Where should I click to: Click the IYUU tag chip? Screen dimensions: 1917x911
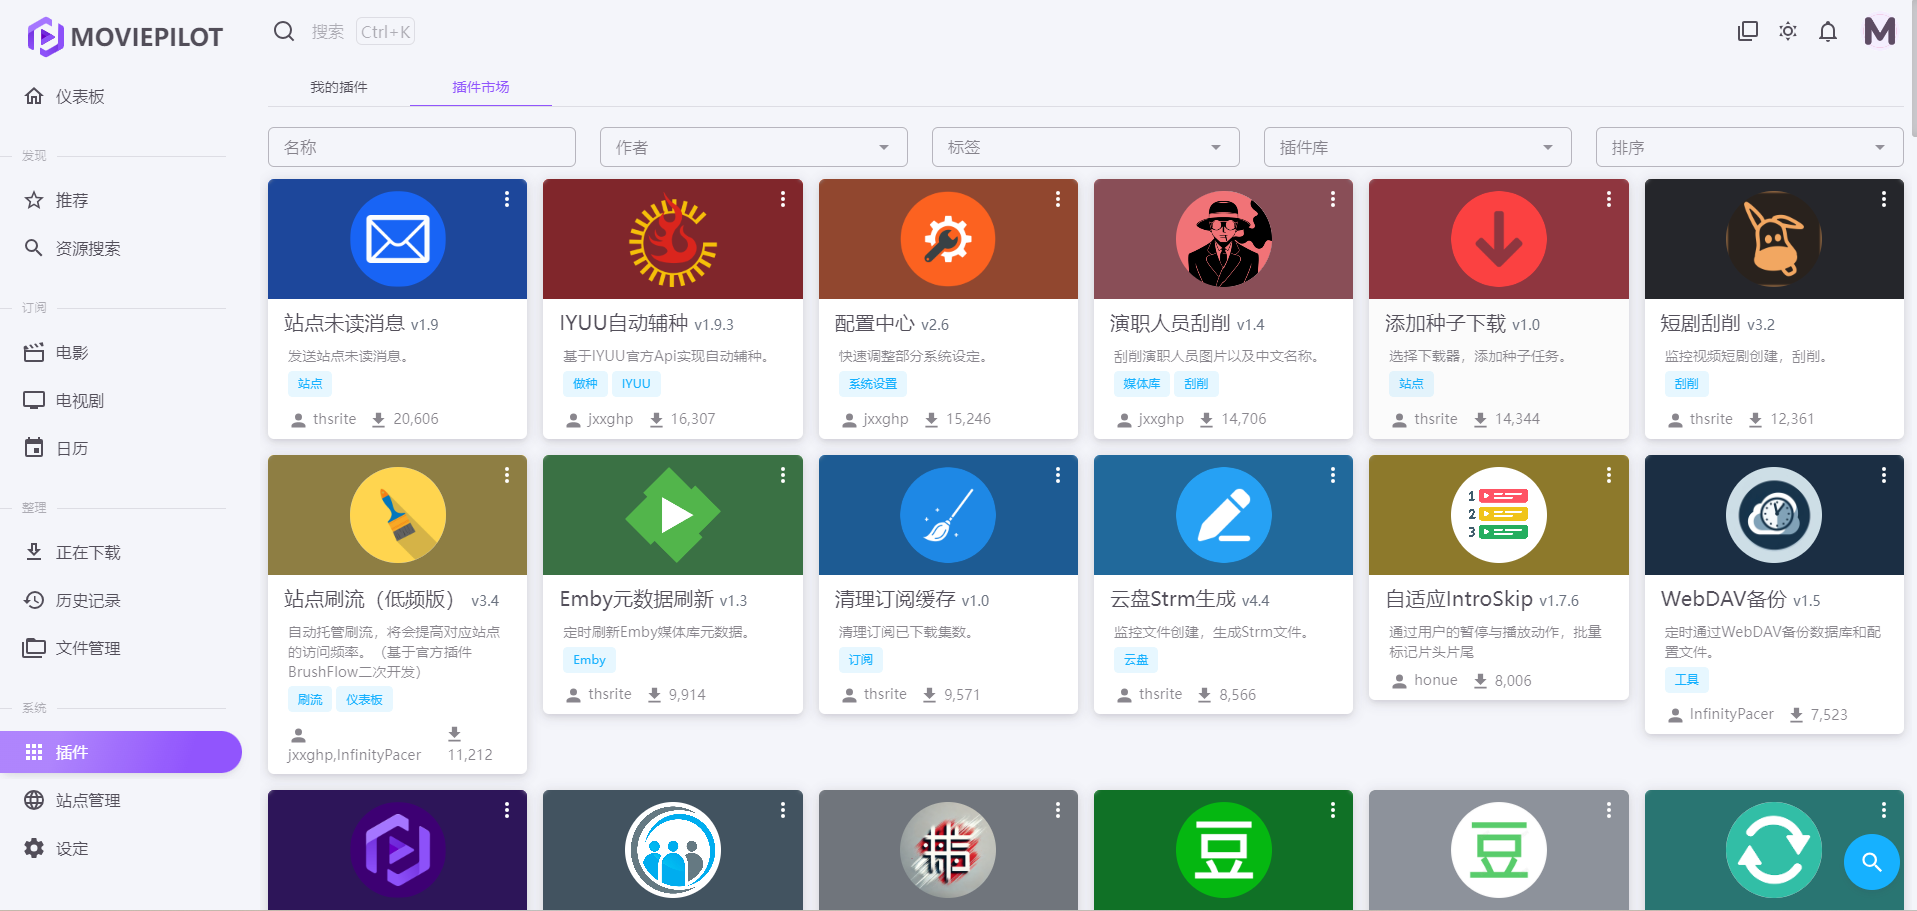click(636, 383)
